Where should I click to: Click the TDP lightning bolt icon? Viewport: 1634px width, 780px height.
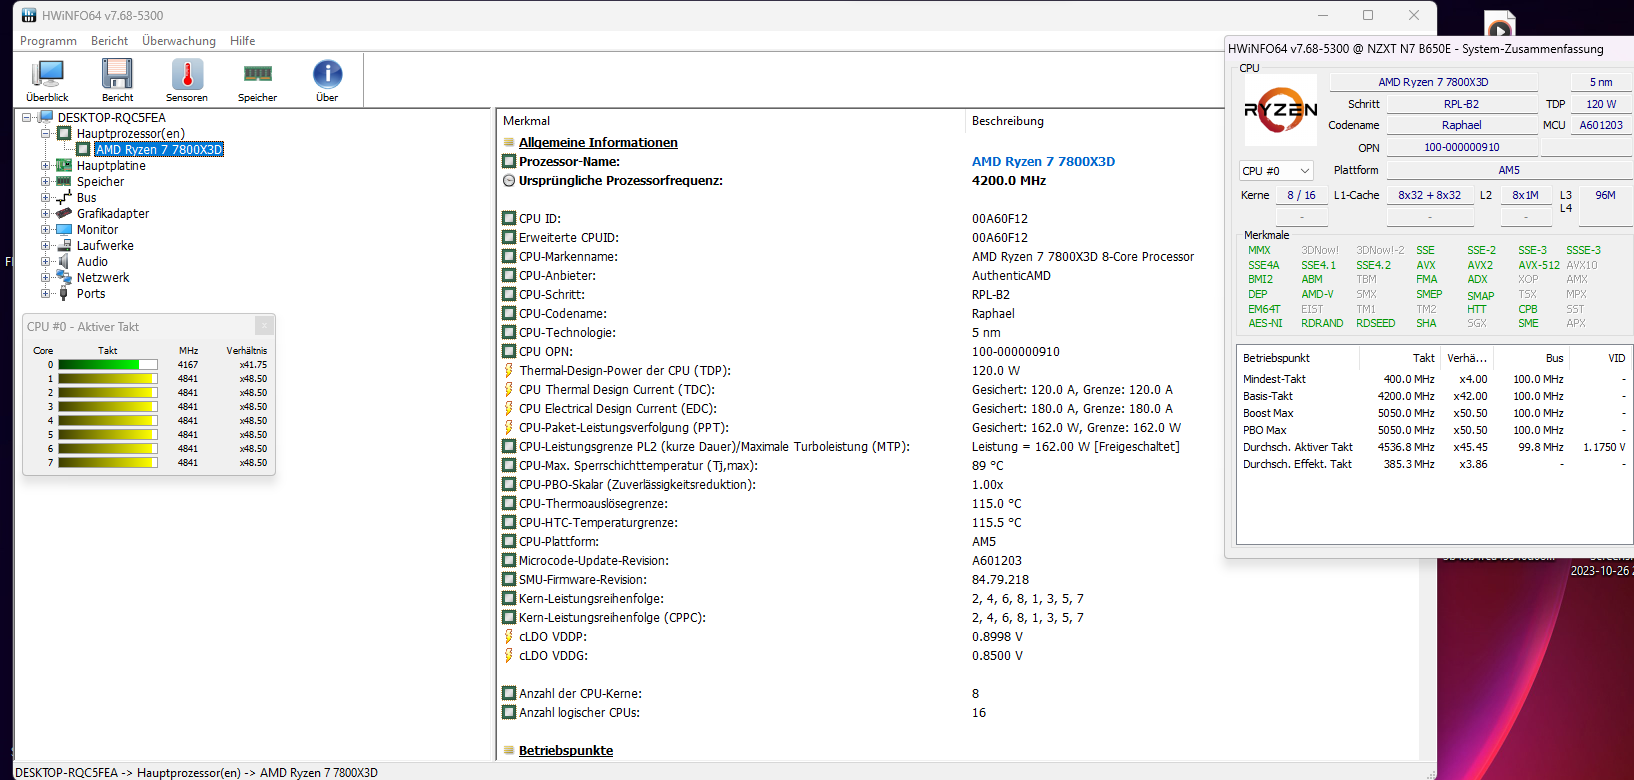508,371
